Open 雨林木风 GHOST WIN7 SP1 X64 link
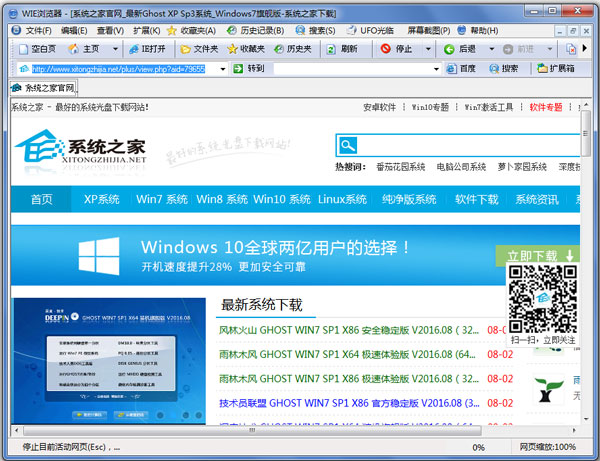600x461 pixels. [x=347, y=354]
